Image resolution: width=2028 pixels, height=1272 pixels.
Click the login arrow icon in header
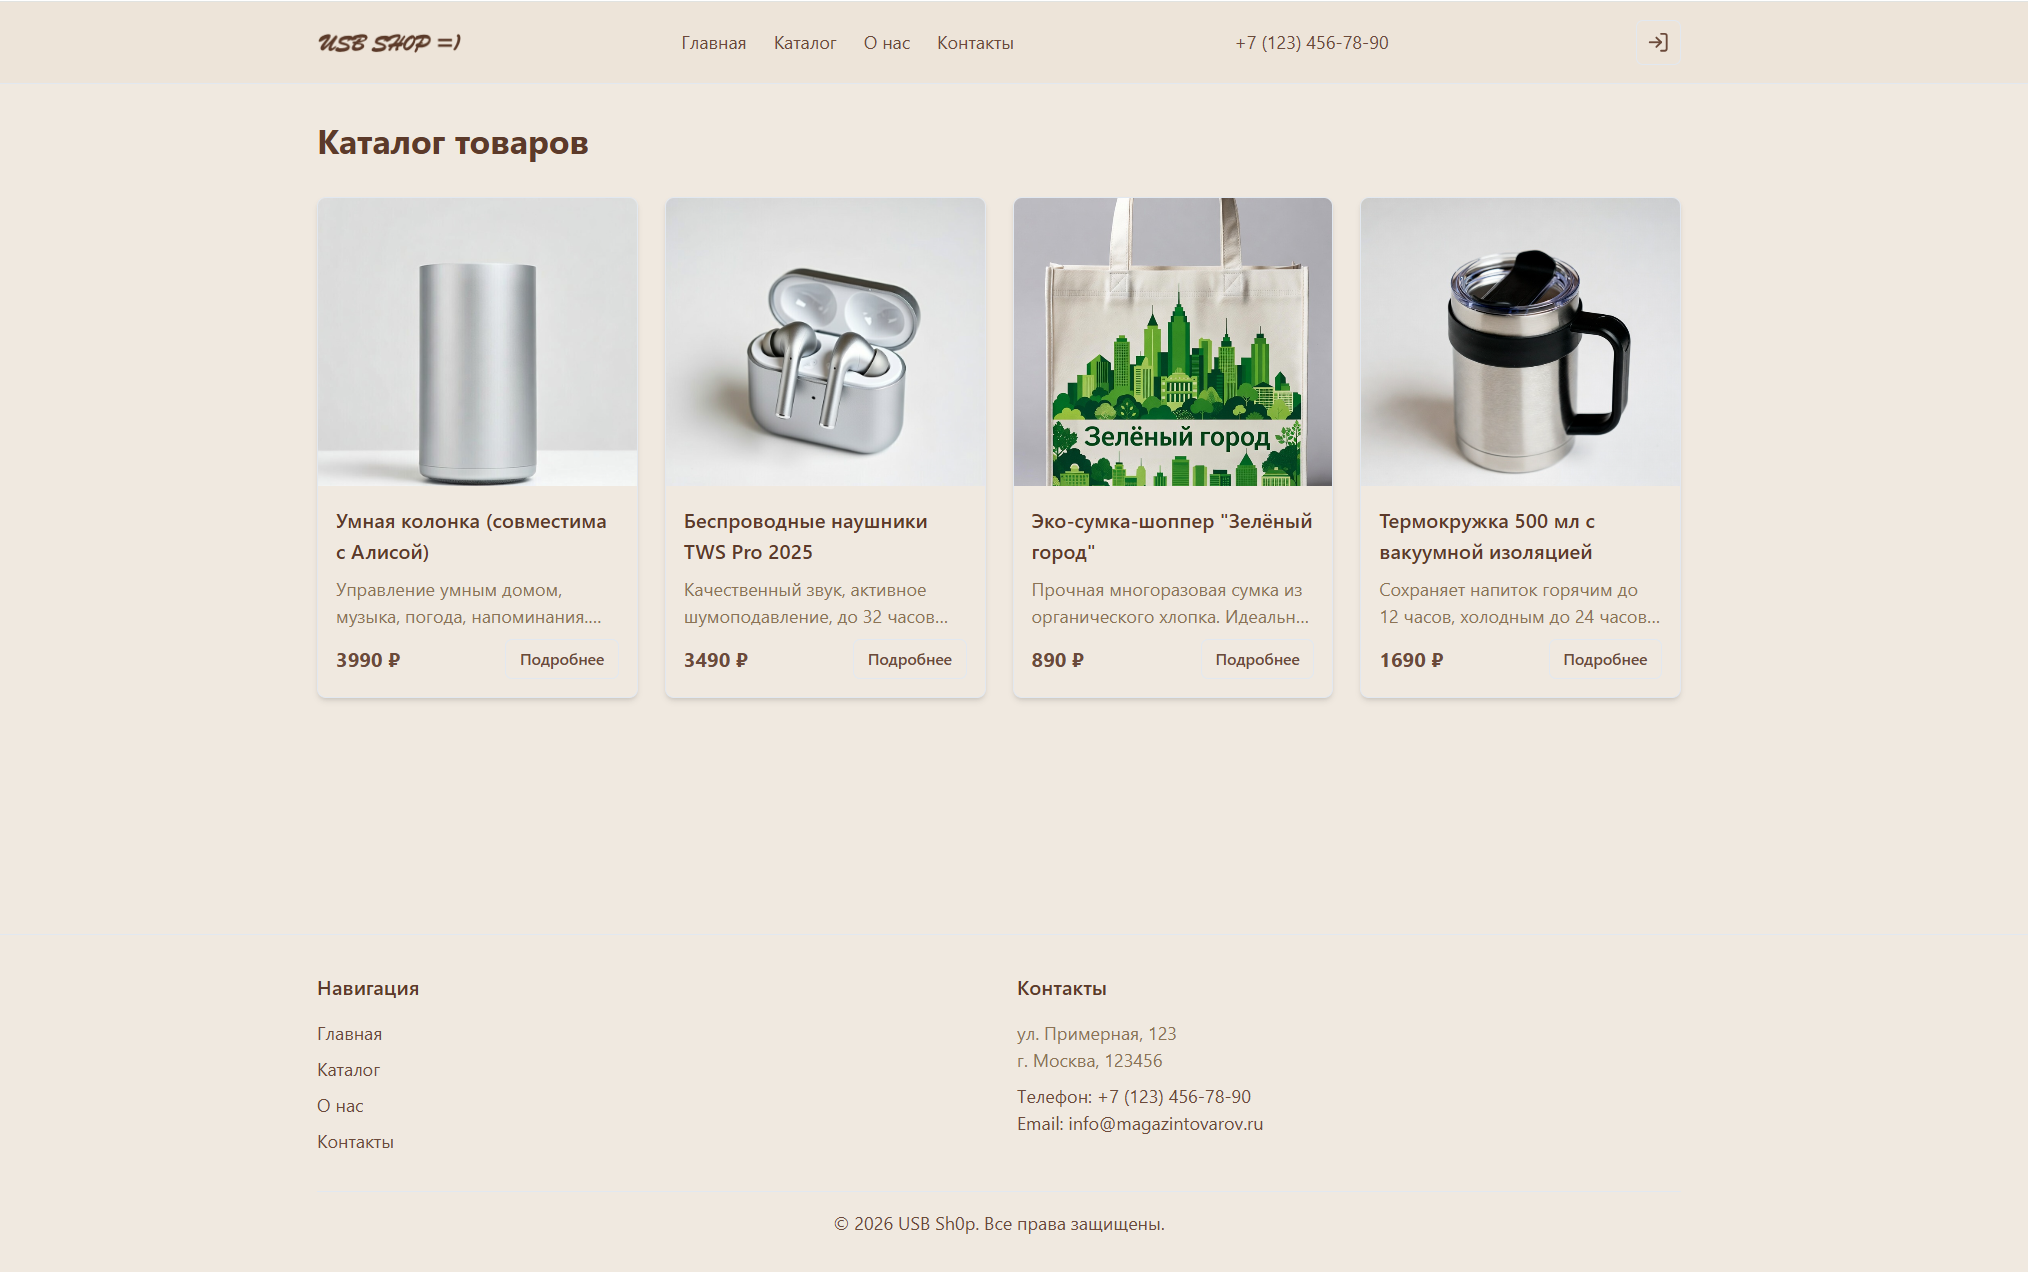(x=1658, y=43)
